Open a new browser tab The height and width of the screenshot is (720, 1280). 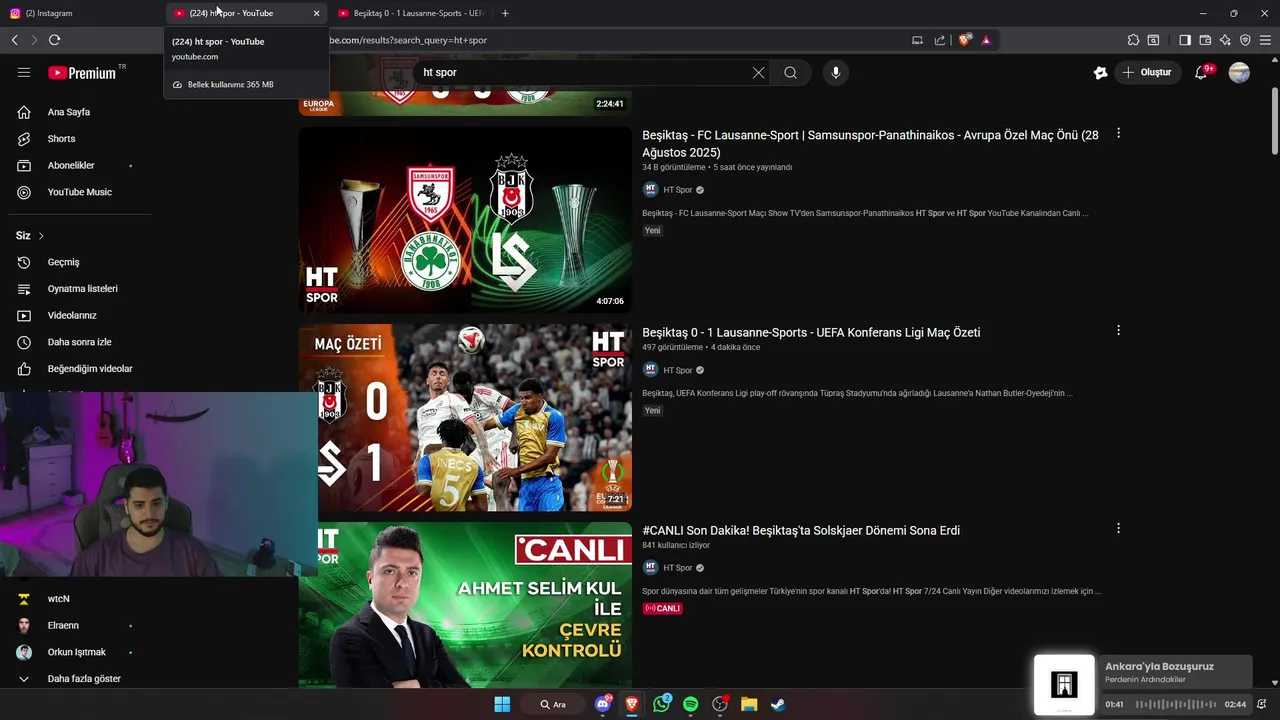point(505,13)
